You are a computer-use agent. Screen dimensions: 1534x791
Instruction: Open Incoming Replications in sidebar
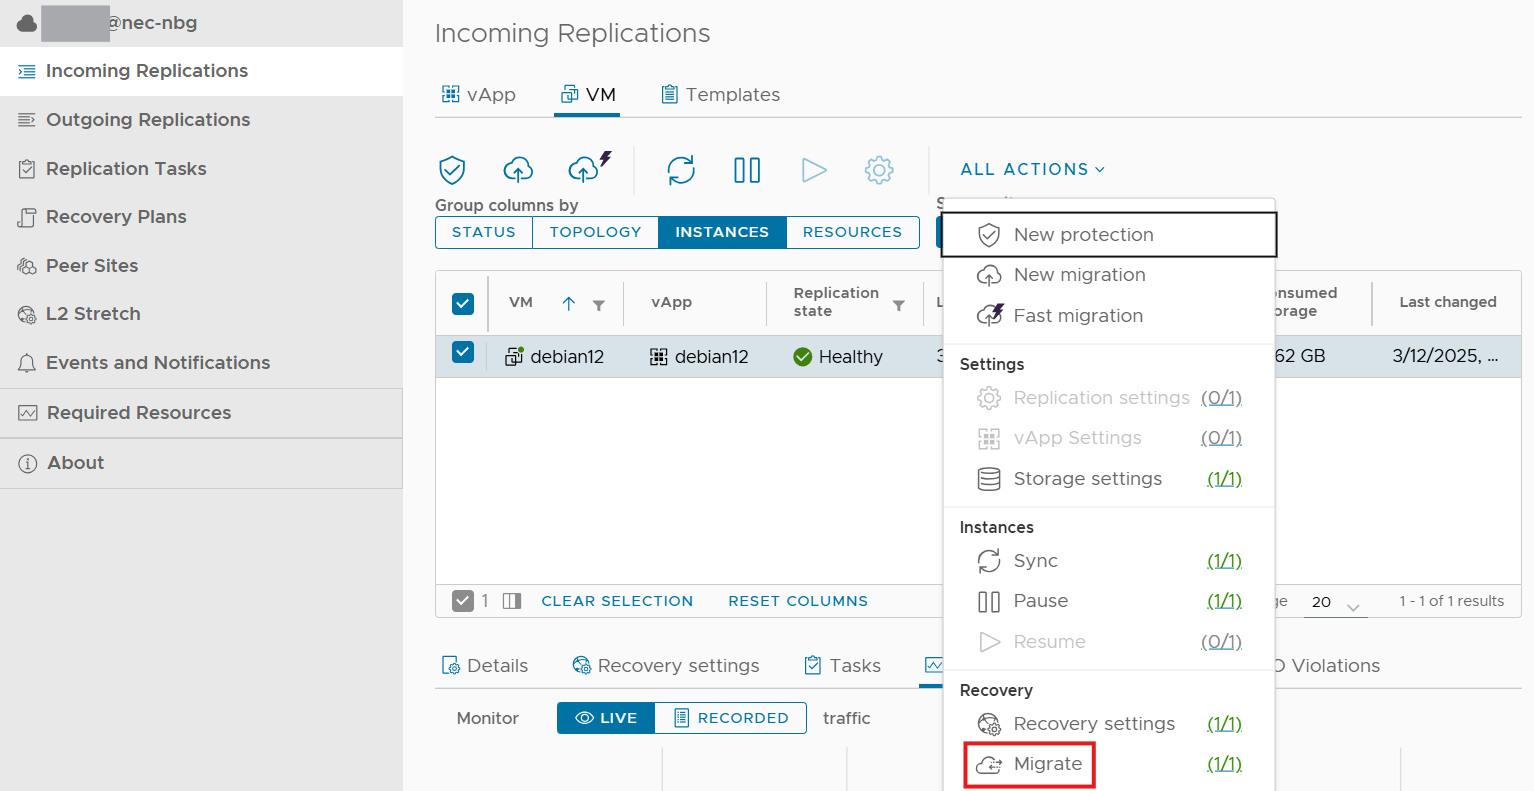201,71
